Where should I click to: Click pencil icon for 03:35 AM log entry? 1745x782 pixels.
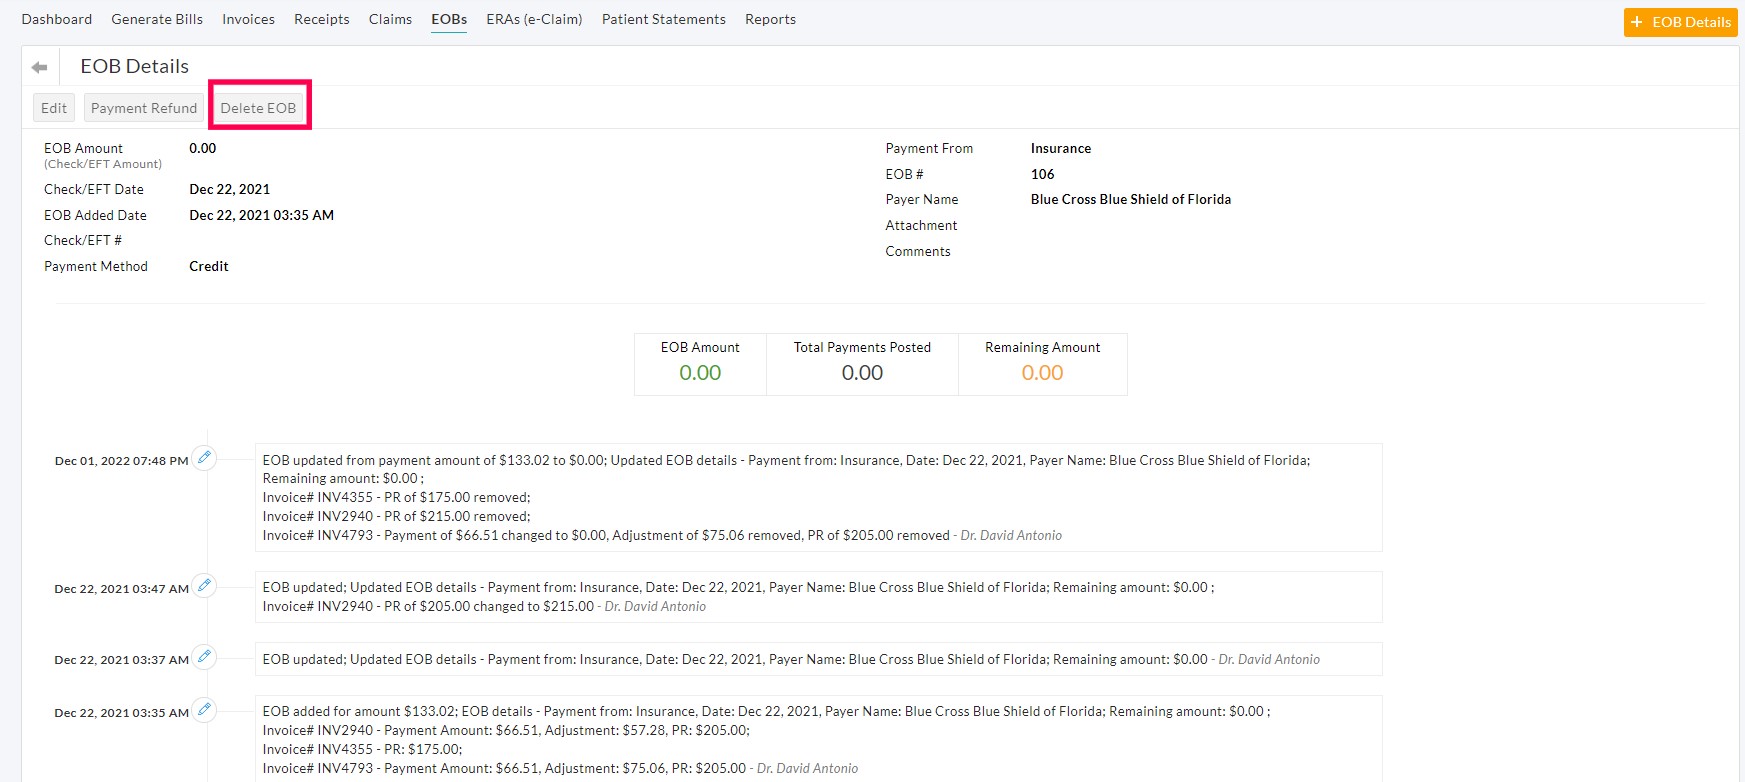point(204,710)
